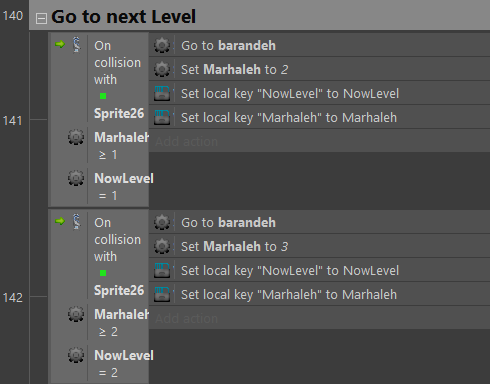Image resolution: width=490 pixels, height=384 pixels.
Task: Select event number 141 in margin
Action: coord(13,120)
